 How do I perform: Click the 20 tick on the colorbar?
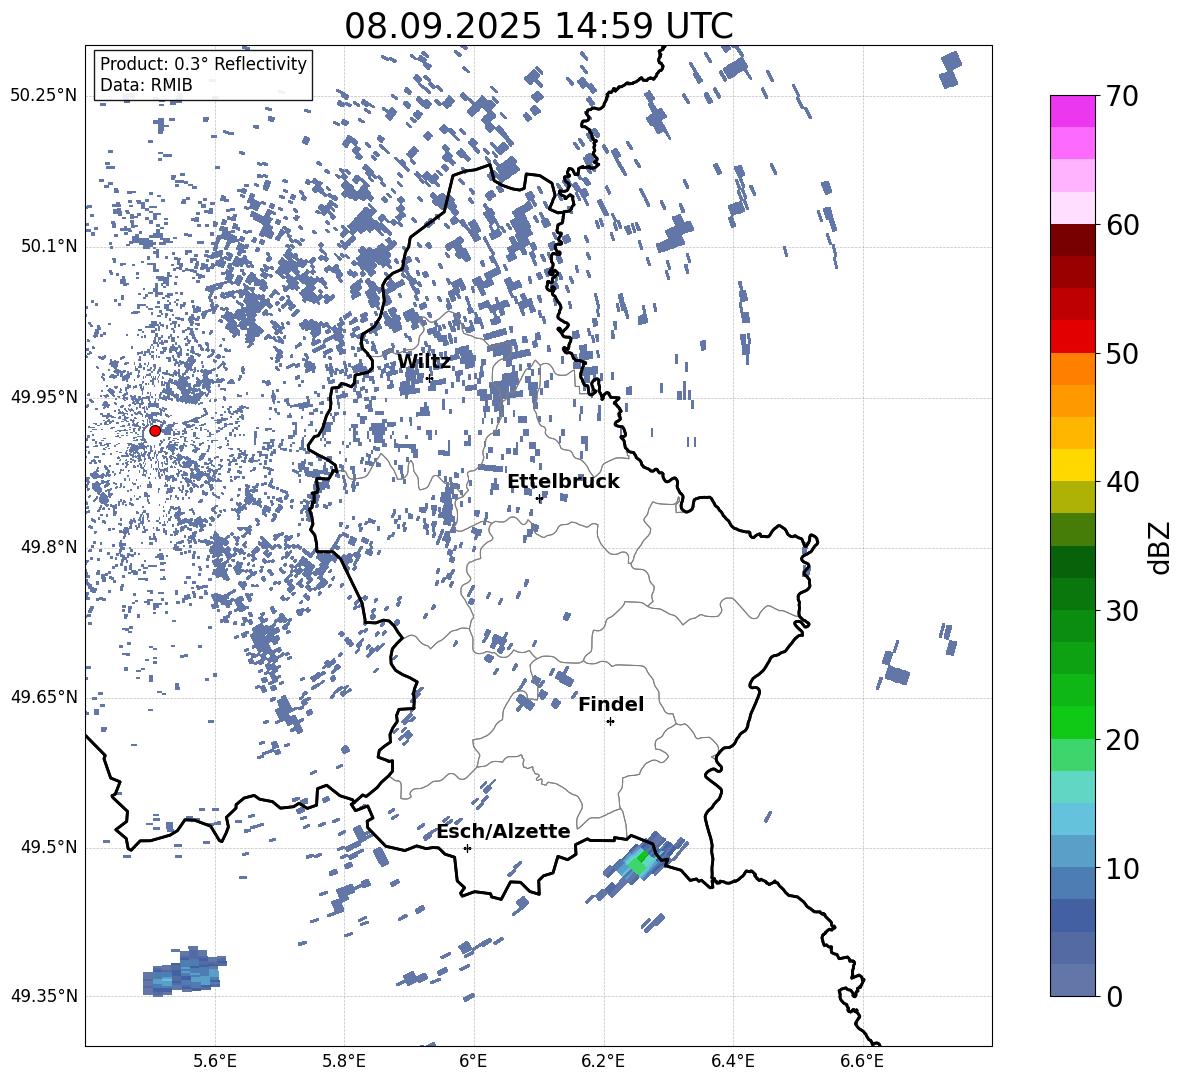(x=1121, y=739)
